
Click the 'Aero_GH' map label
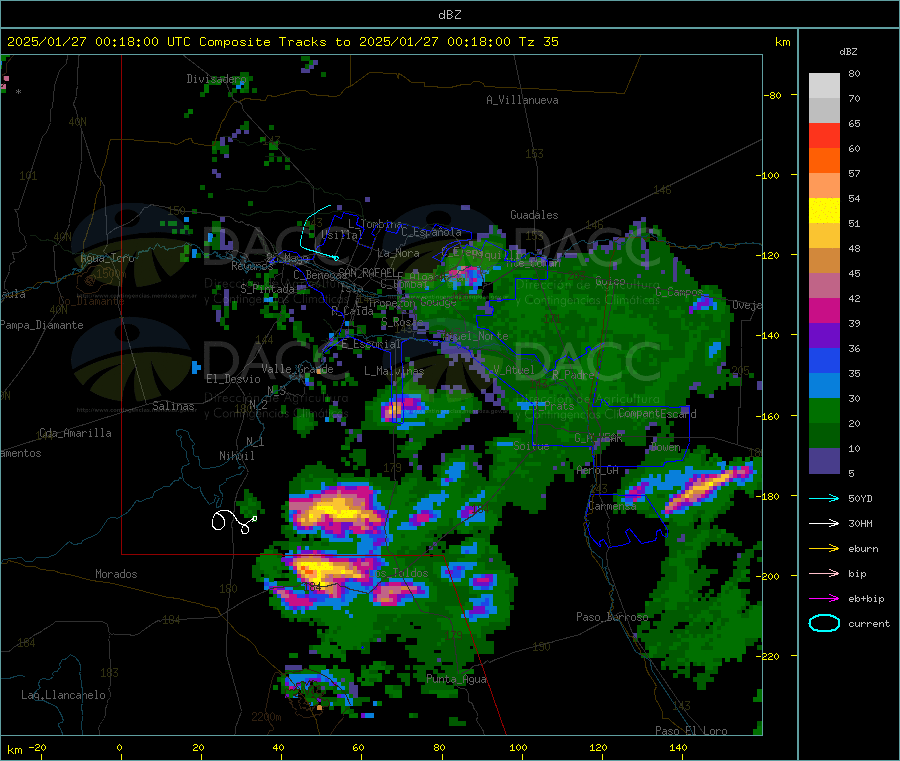(597, 470)
